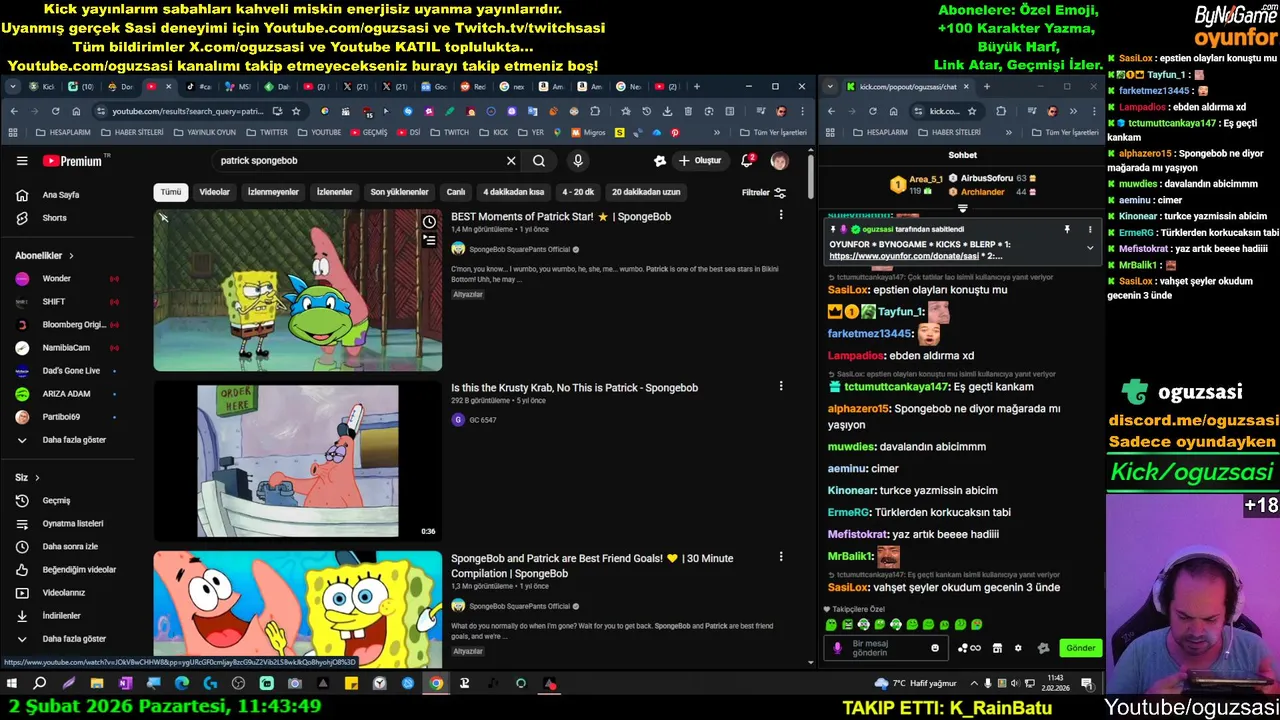Open more options for 'Is this the Krusty Krab'
The width and height of the screenshot is (1280, 720).
tap(781, 386)
